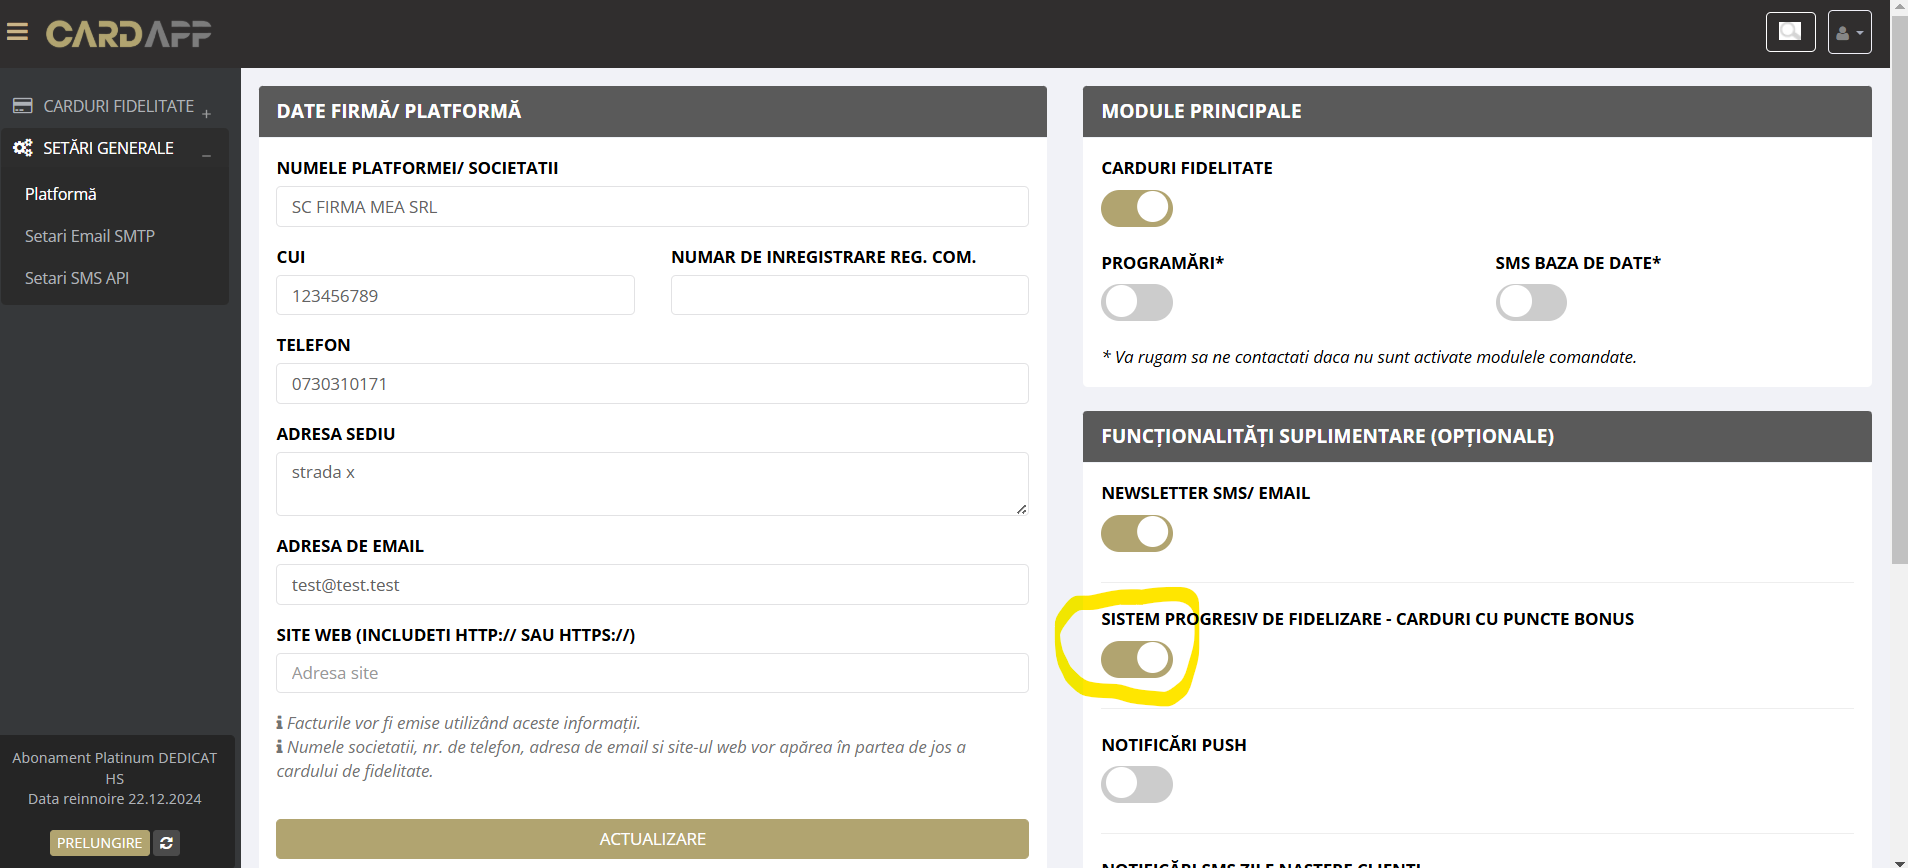1908x868 pixels.
Task: Enable the SMS Baza de Date toggle
Action: 1531,302
